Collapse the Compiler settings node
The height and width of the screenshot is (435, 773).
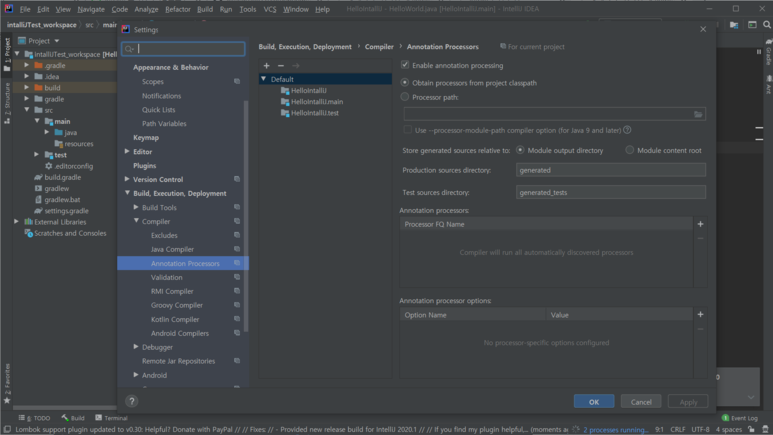point(136,221)
